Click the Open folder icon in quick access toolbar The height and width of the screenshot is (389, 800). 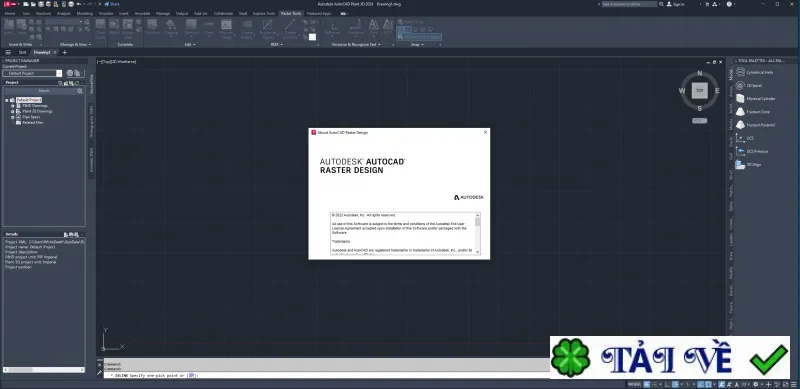[34, 4]
